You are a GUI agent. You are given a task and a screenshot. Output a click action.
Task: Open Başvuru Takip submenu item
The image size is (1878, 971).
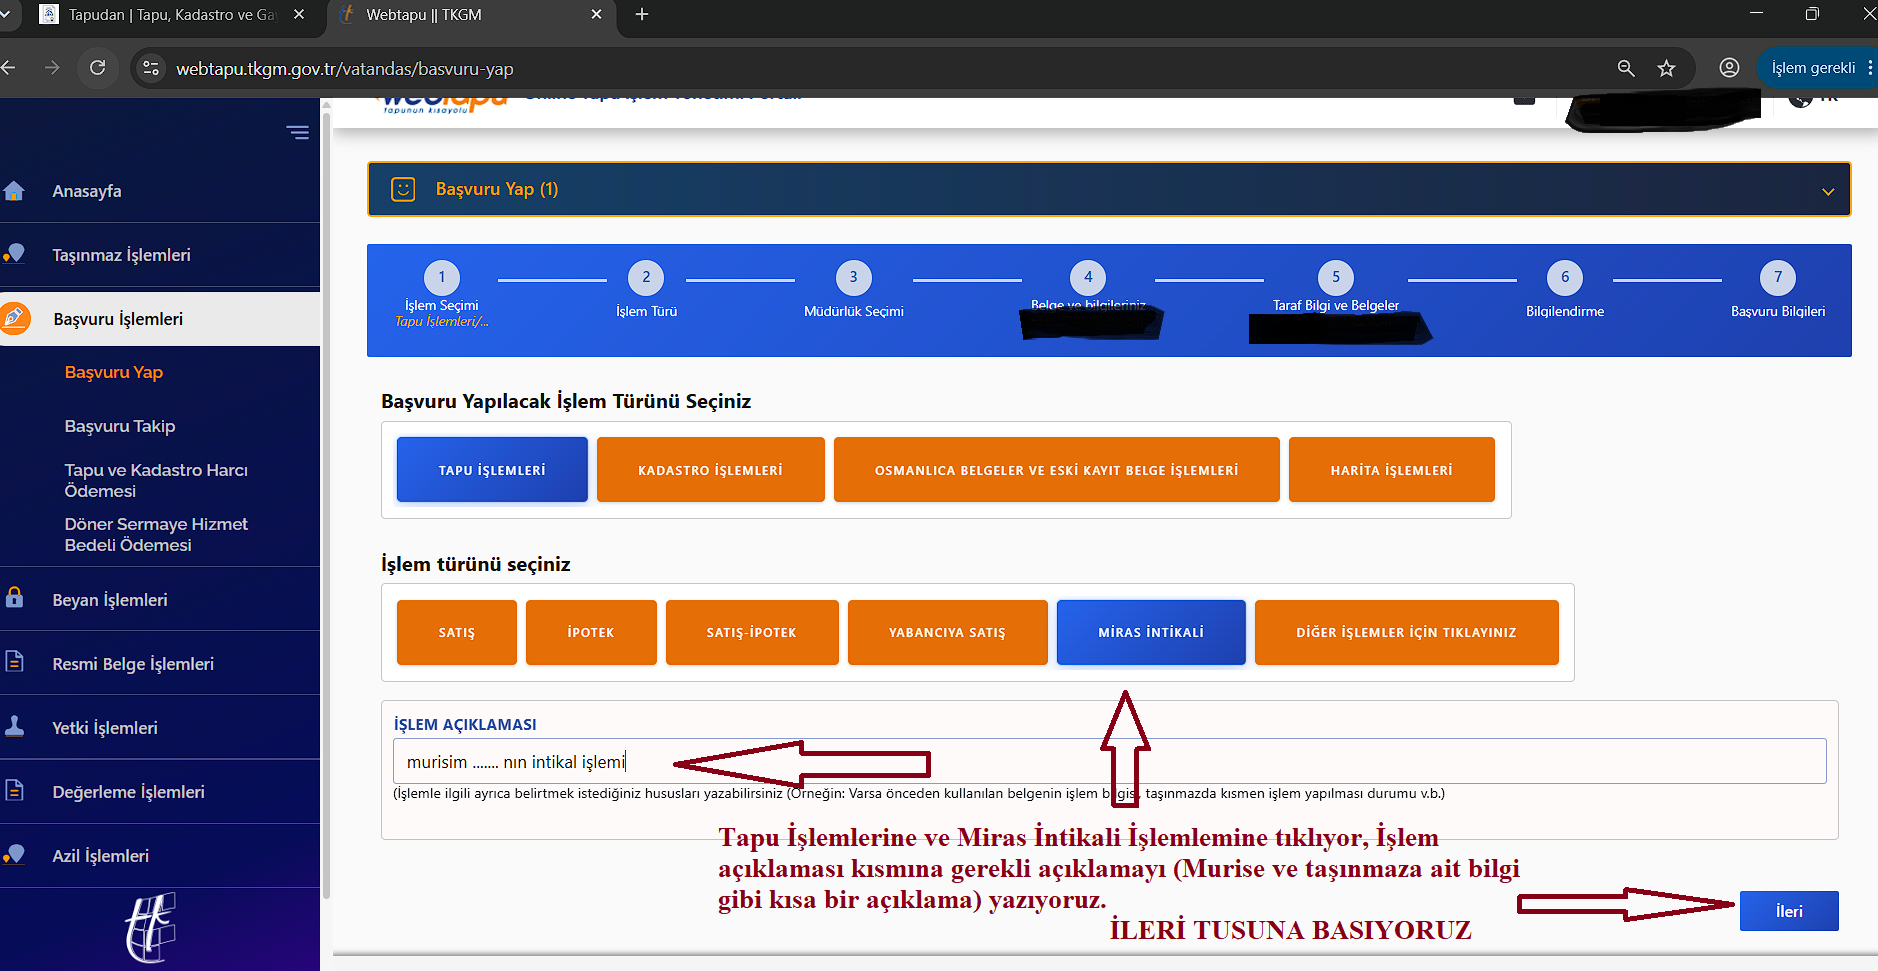[120, 426]
